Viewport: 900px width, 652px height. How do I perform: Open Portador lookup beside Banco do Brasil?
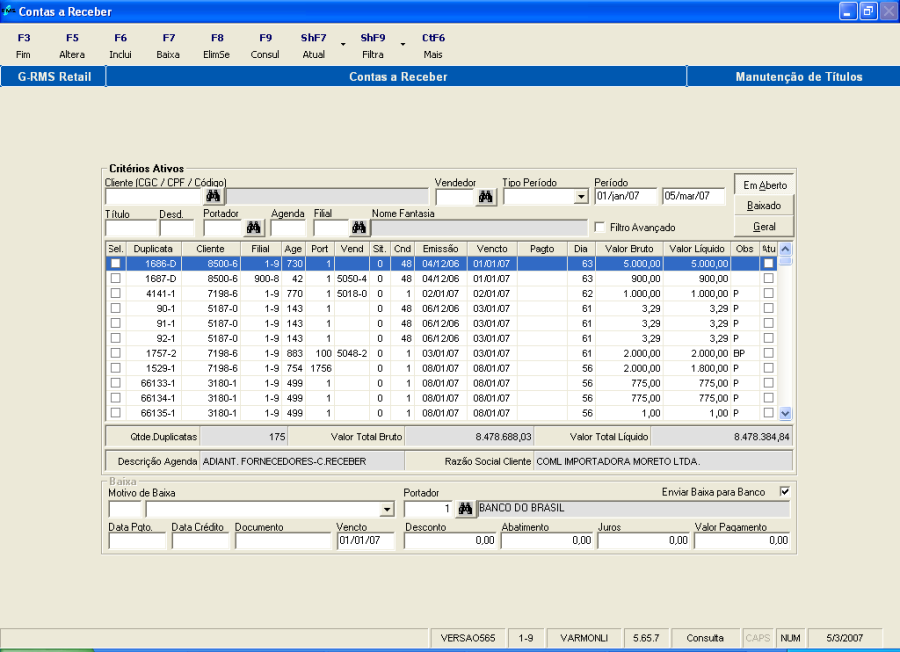[x=464, y=509]
